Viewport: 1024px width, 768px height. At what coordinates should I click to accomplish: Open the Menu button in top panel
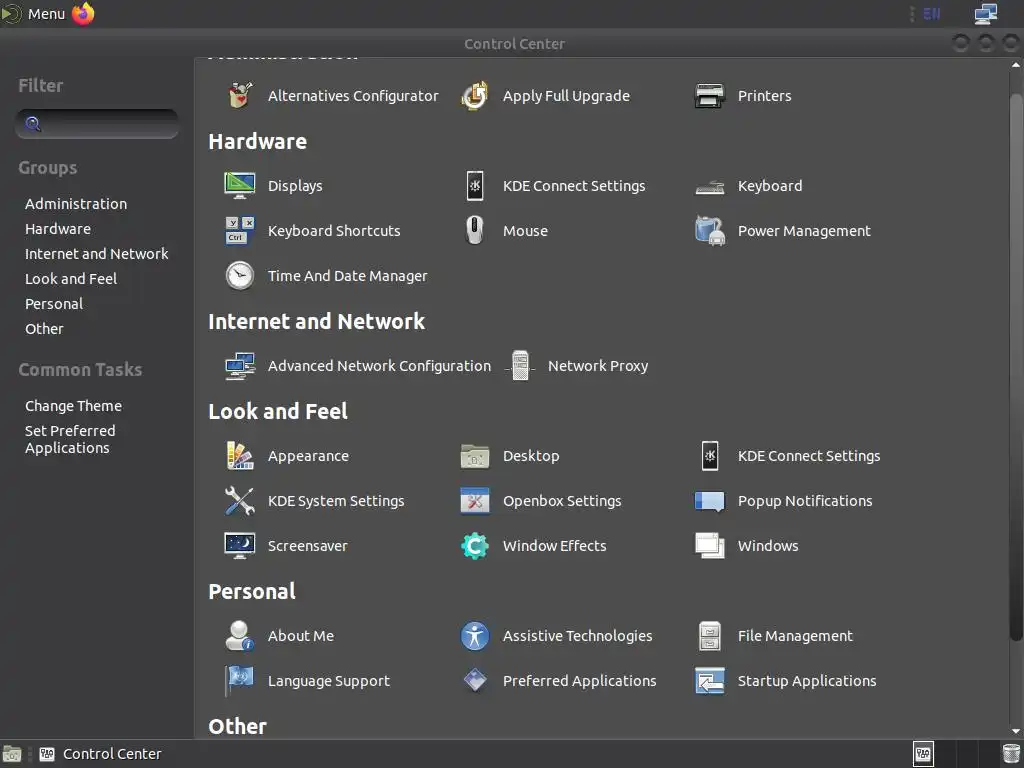(x=35, y=14)
